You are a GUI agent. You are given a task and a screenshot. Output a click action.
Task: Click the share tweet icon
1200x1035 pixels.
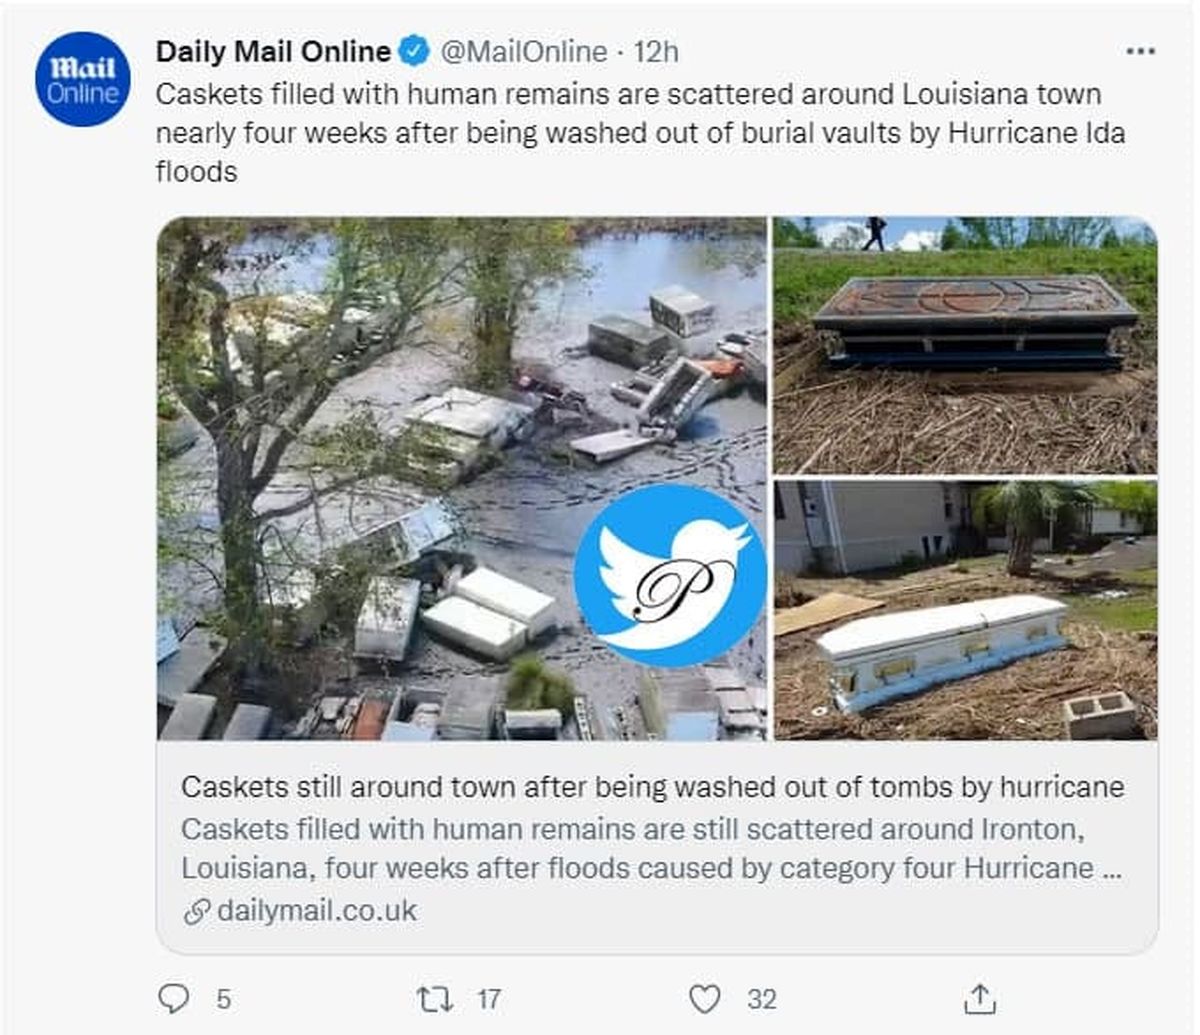pos(979,998)
